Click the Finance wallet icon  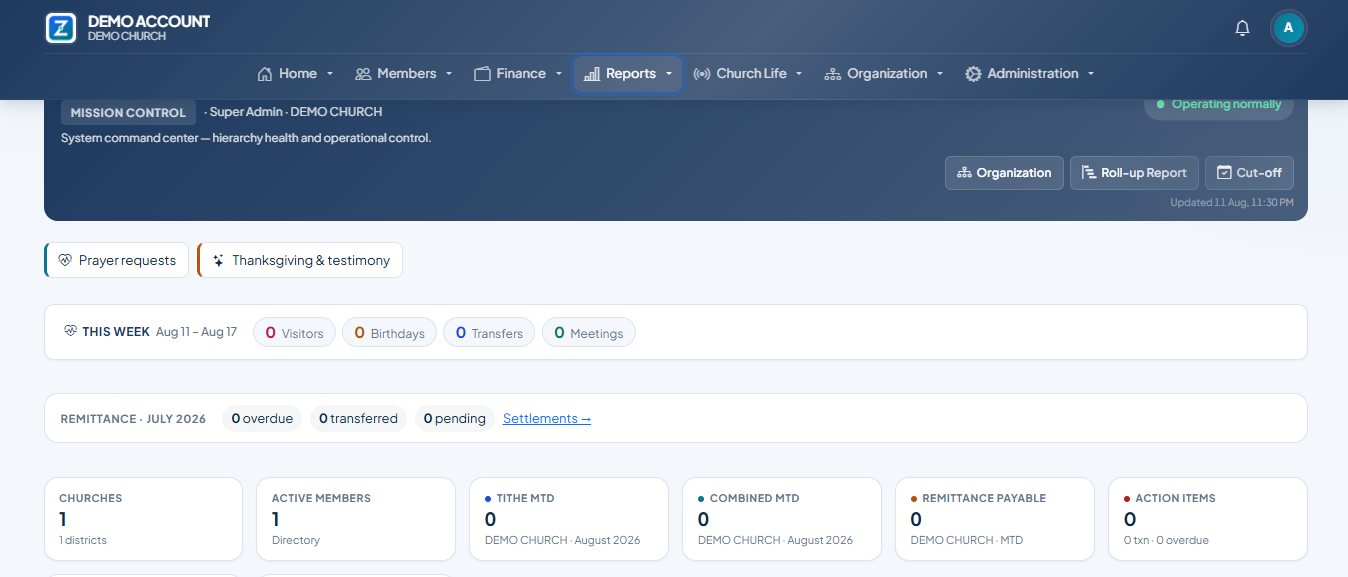point(482,74)
